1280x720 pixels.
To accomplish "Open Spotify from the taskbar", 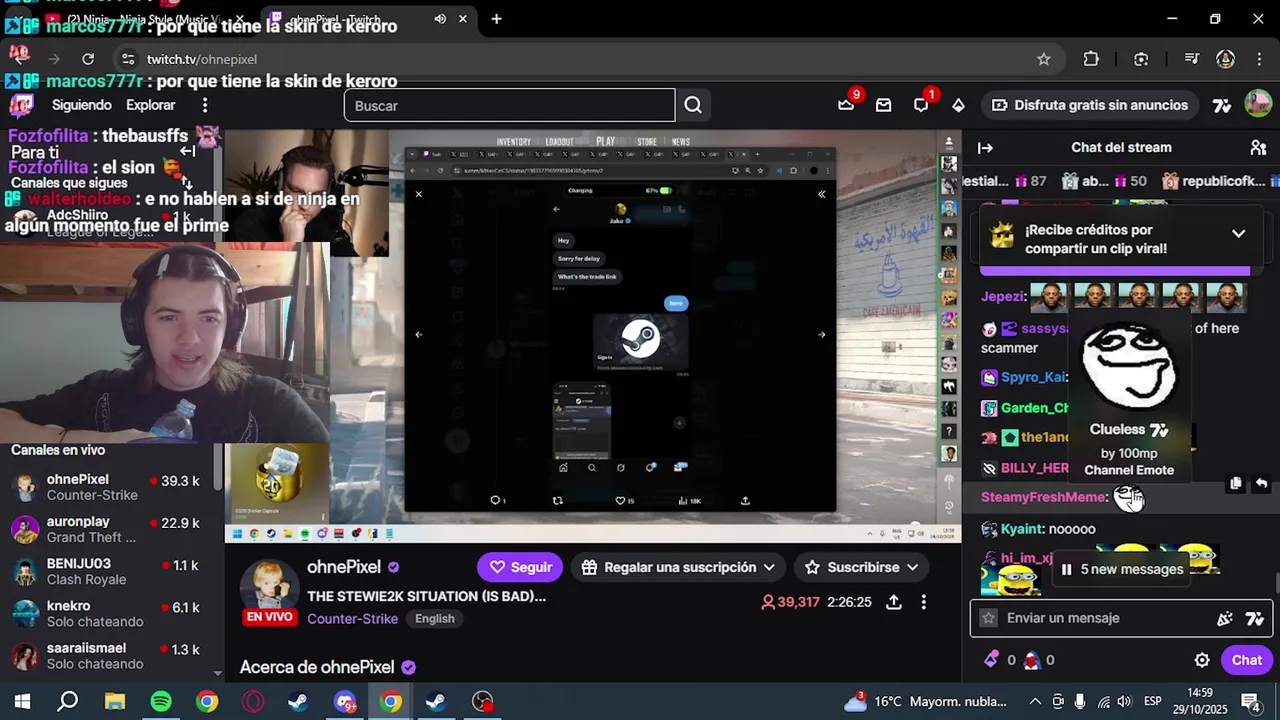I will click(x=161, y=701).
